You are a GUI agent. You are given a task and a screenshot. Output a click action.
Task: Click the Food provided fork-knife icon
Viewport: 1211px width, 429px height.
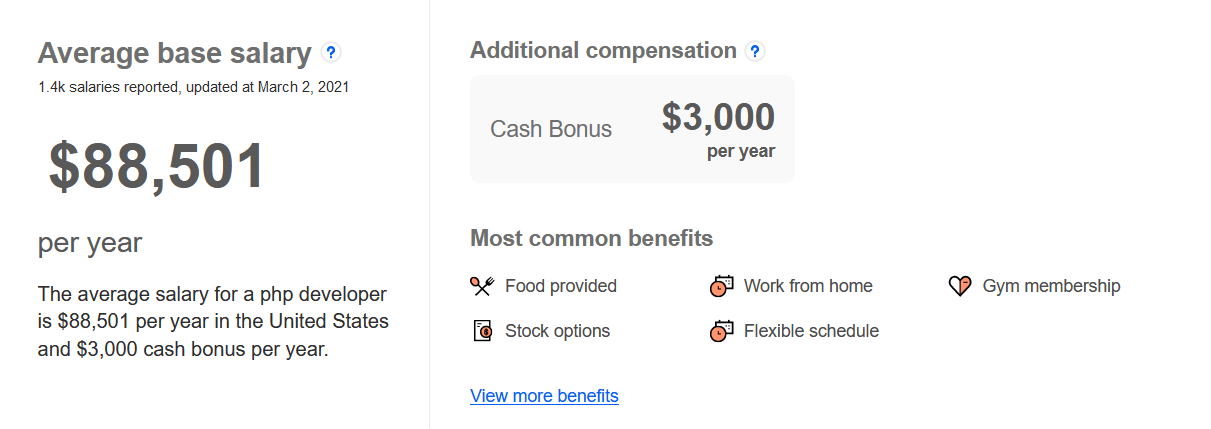coord(482,286)
